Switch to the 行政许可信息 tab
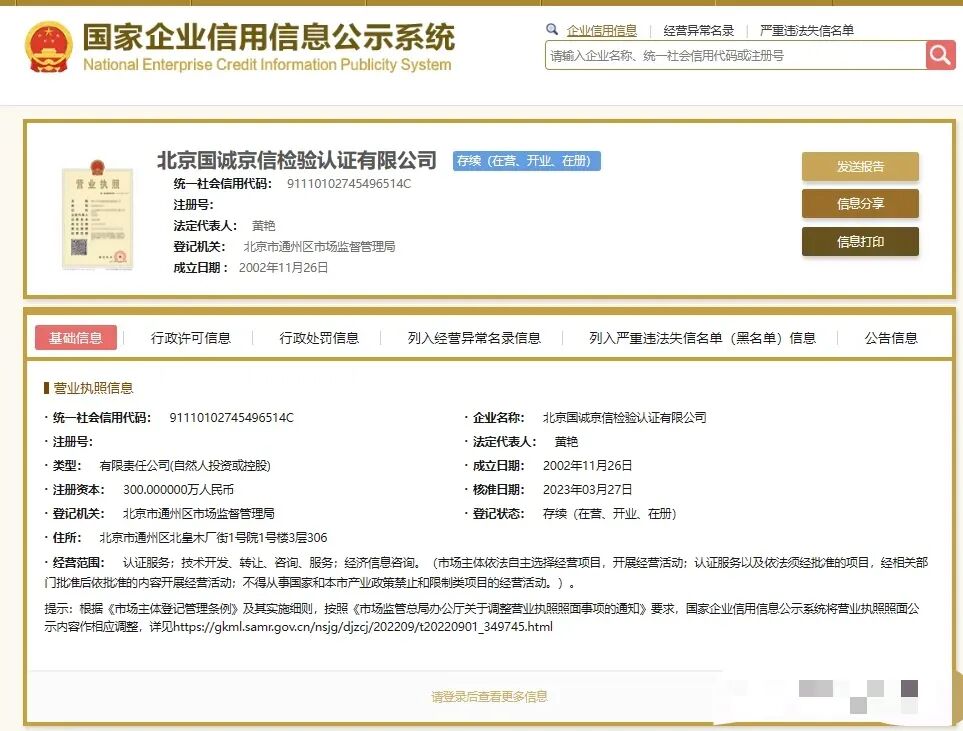The image size is (963, 731). pos(190,338)
